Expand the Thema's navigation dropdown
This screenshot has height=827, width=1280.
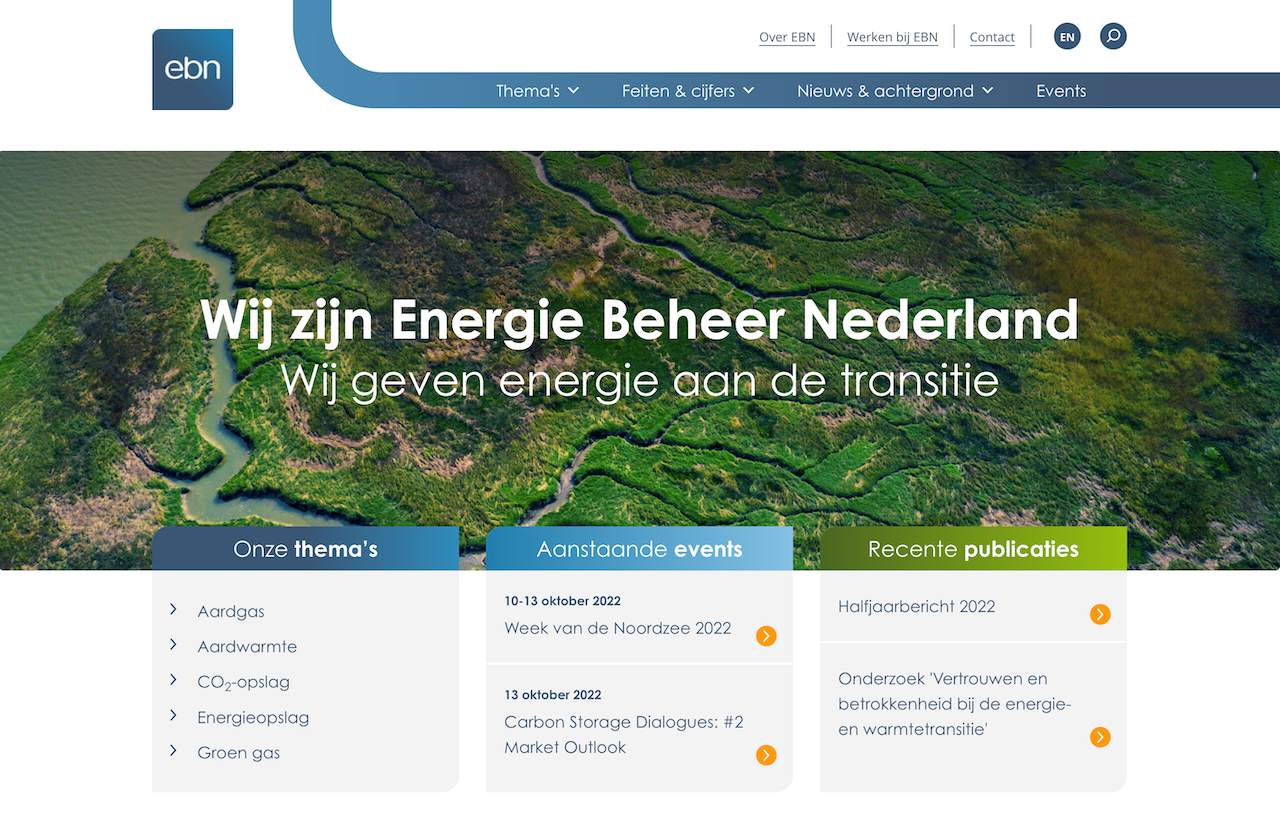[537, 90]
